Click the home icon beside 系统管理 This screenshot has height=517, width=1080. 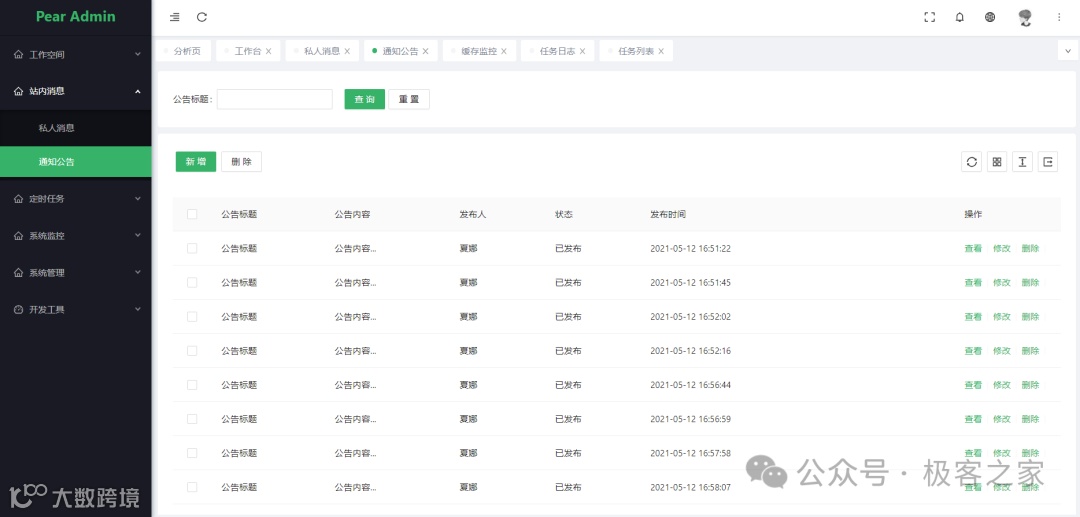click(x=19, y=273)
